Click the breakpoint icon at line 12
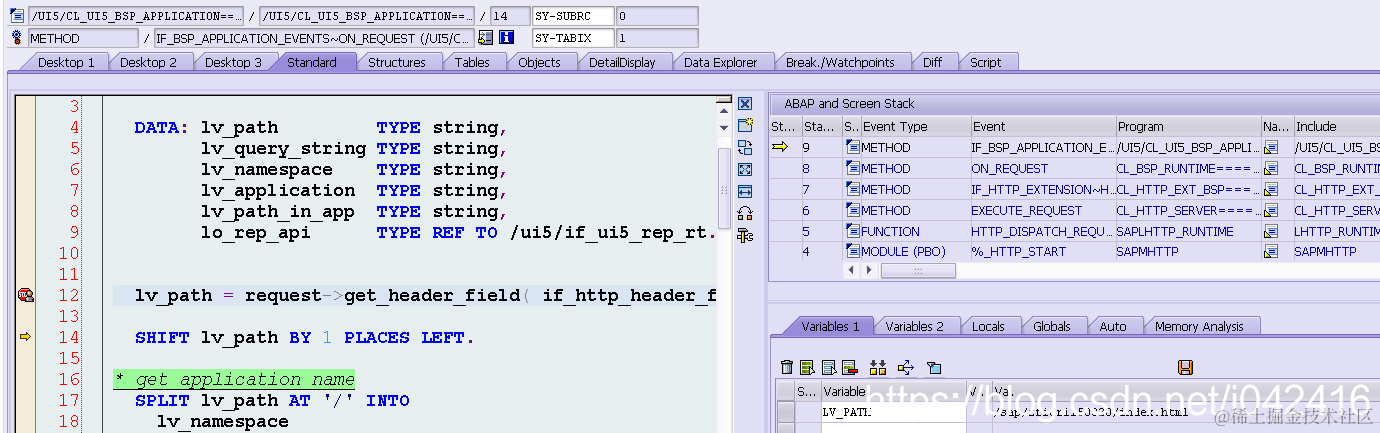This screenshot has width=1380, height=433. (26, 295)
